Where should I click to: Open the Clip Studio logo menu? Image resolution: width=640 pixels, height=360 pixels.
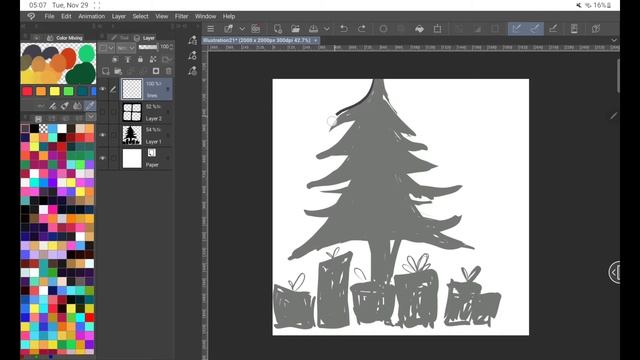tap(31, 16)
